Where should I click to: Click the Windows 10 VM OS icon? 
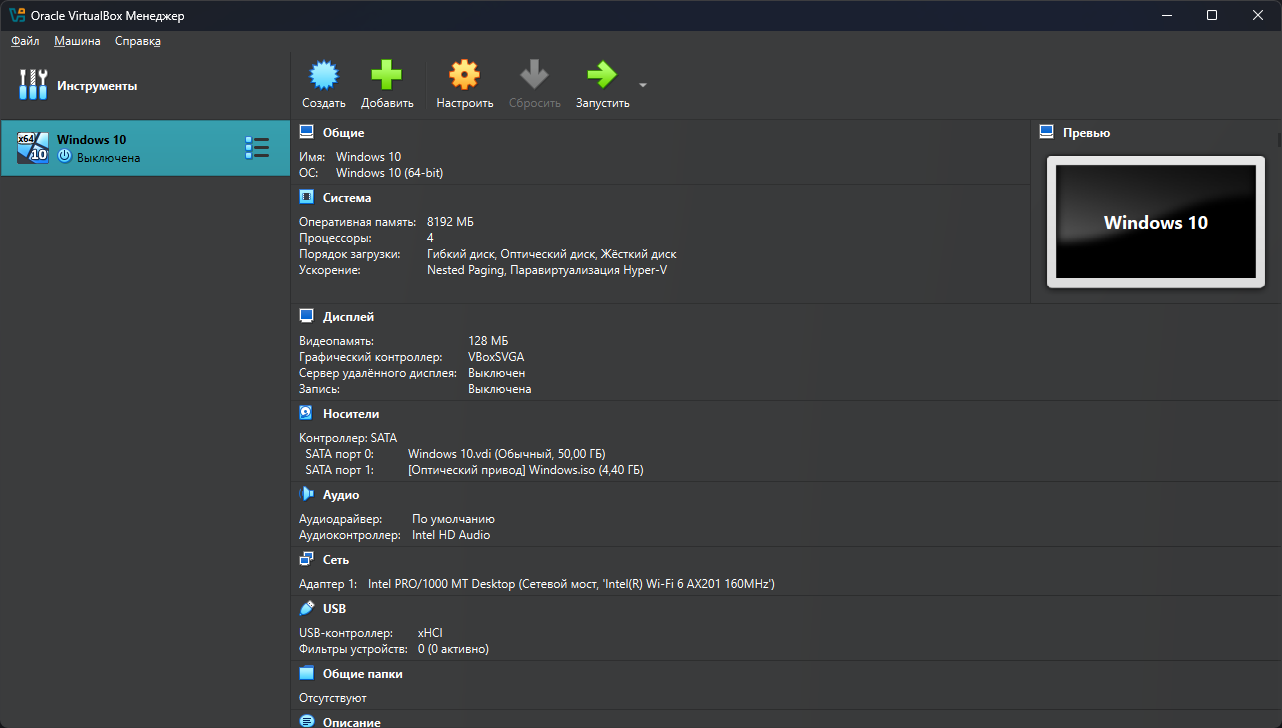coord(33,148)
